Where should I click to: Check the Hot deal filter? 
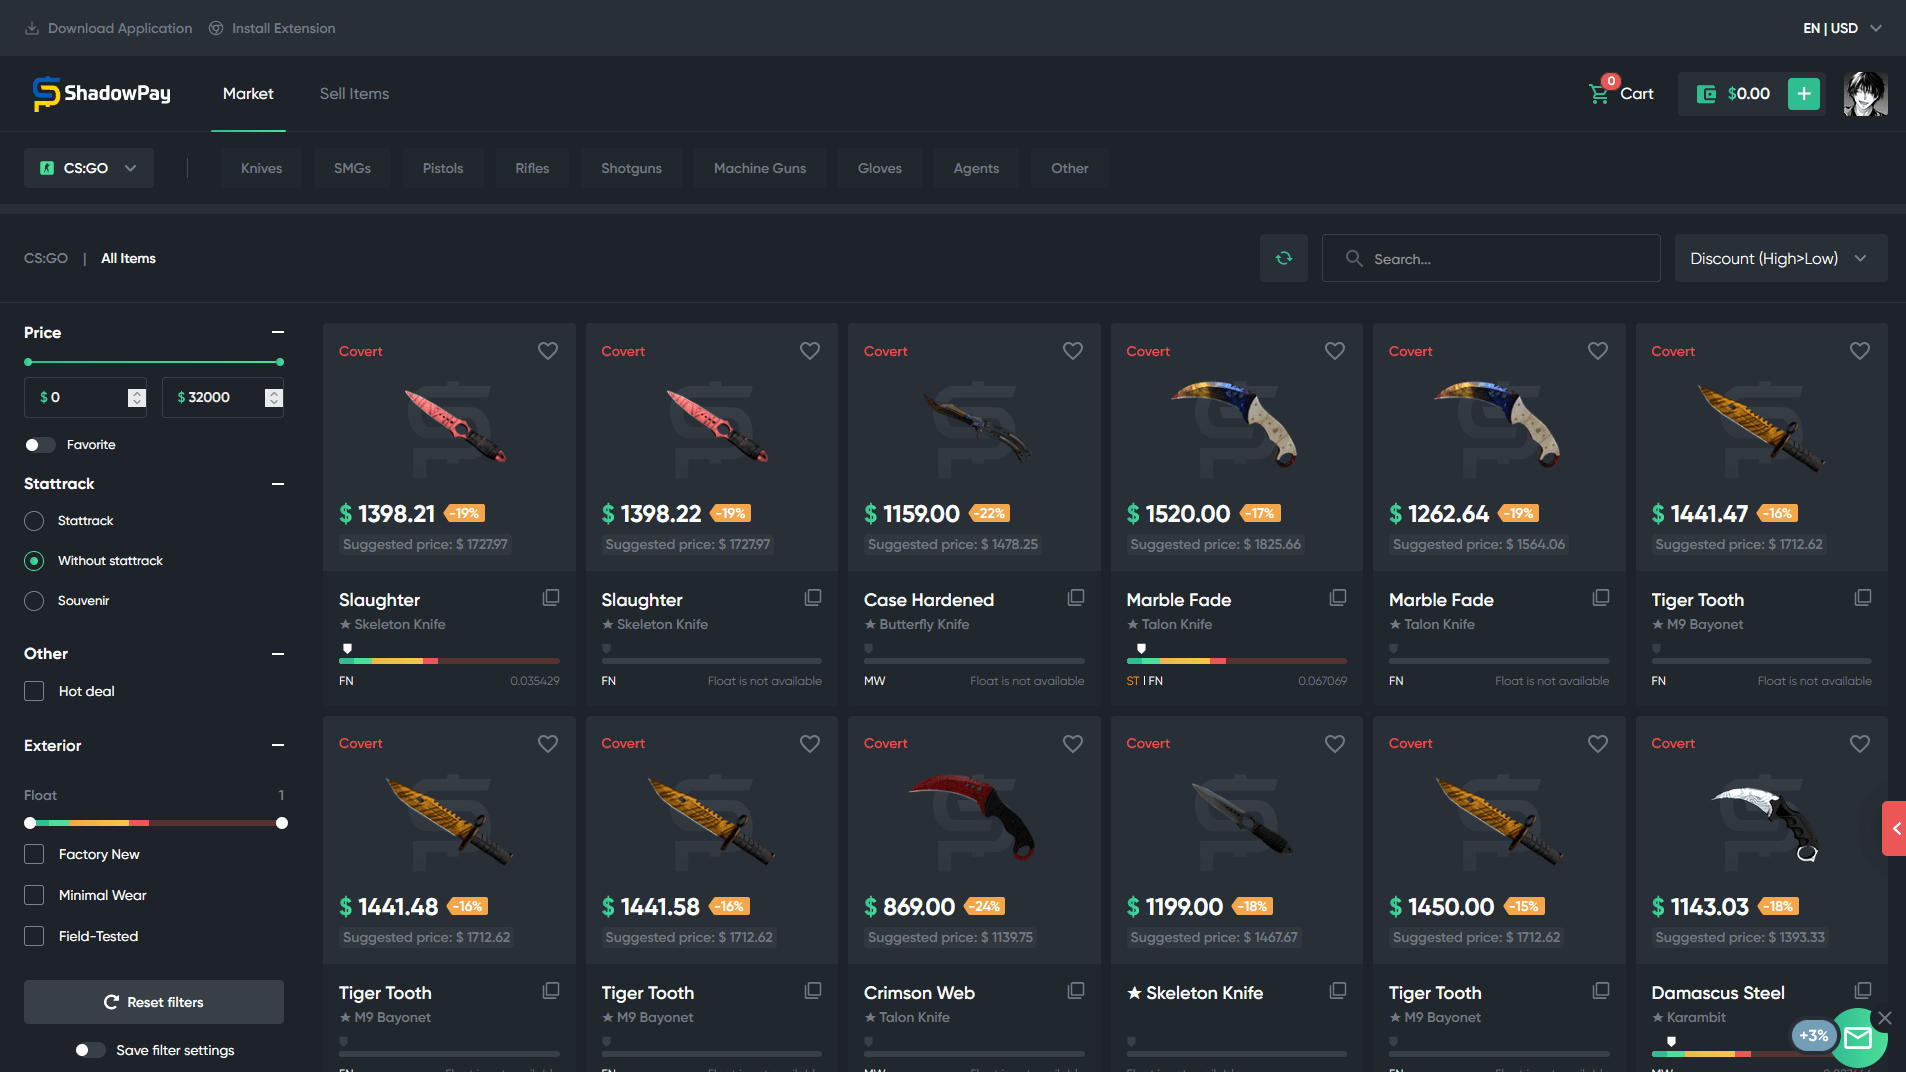(33, 691)
